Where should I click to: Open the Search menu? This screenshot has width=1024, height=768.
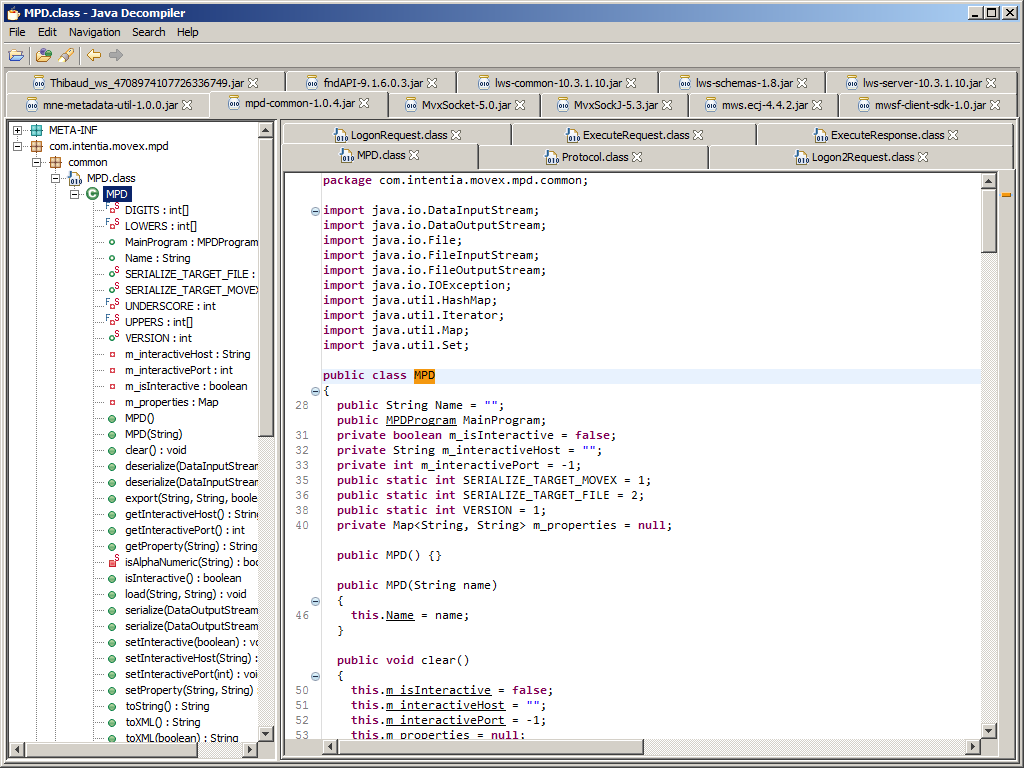148,32
